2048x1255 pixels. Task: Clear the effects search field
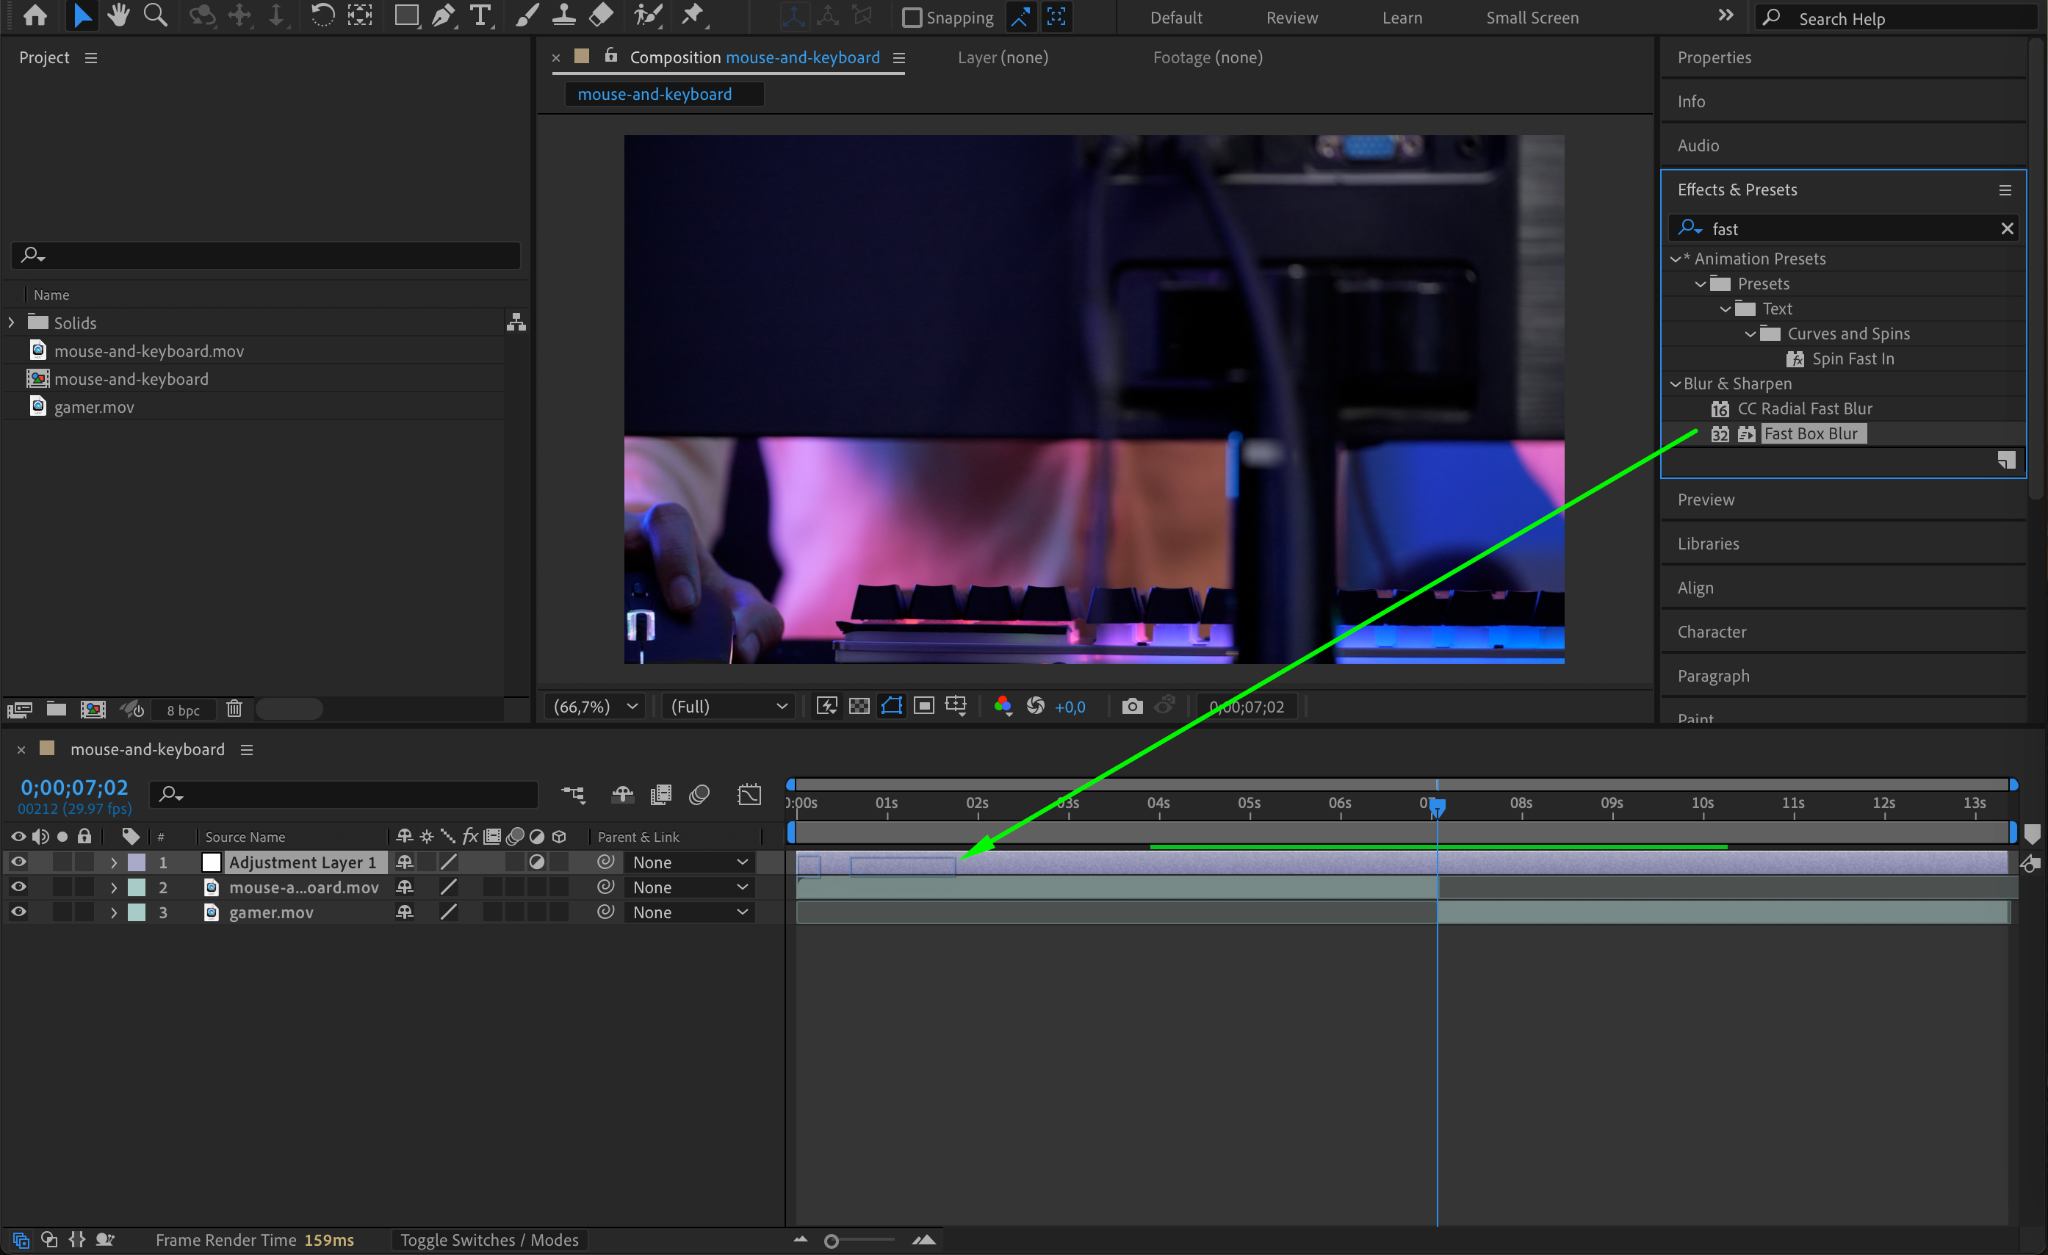[x=2006, y=228]
